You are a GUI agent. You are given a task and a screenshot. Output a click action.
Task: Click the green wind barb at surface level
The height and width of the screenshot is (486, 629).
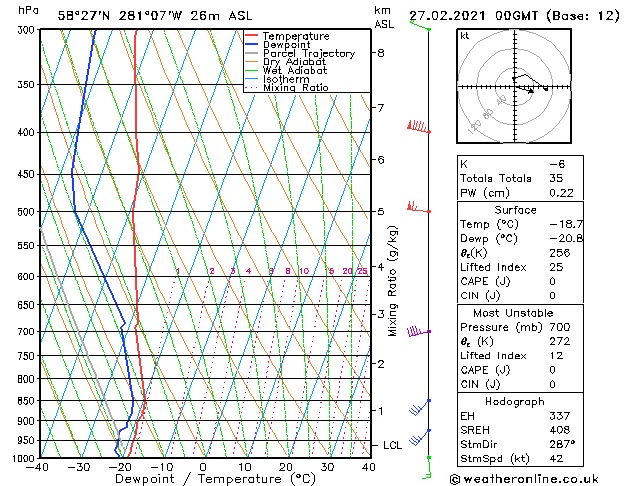(x=427, y=468)
